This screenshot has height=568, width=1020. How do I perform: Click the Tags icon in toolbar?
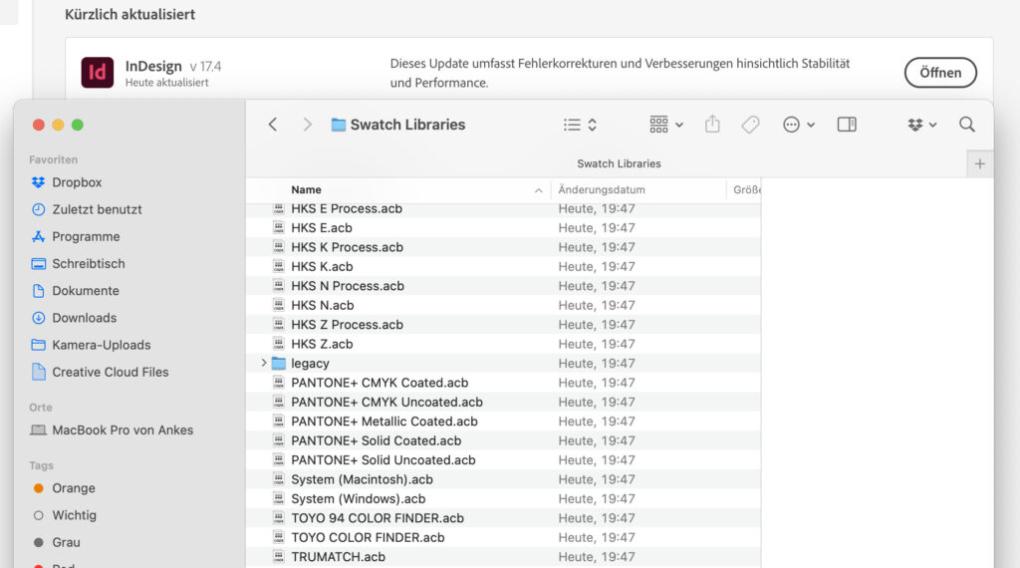(750, 125)
